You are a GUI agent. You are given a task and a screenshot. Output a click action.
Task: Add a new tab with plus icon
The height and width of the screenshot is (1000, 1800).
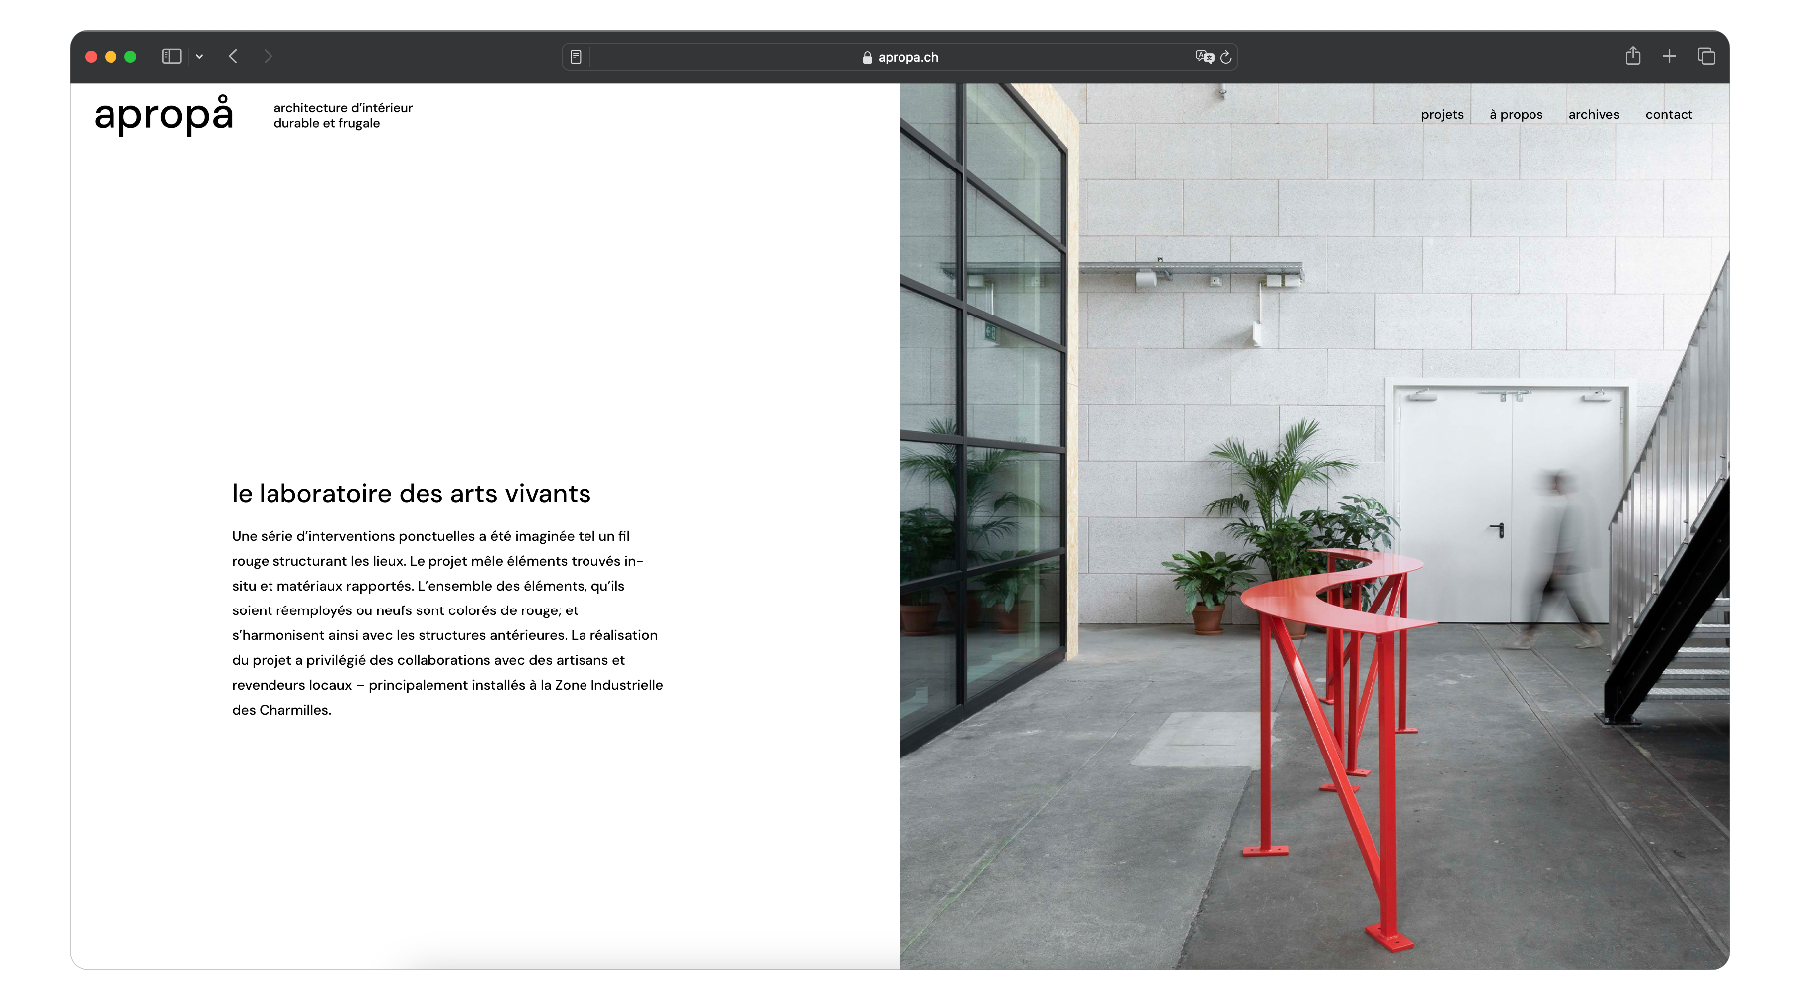(1669, 57)
